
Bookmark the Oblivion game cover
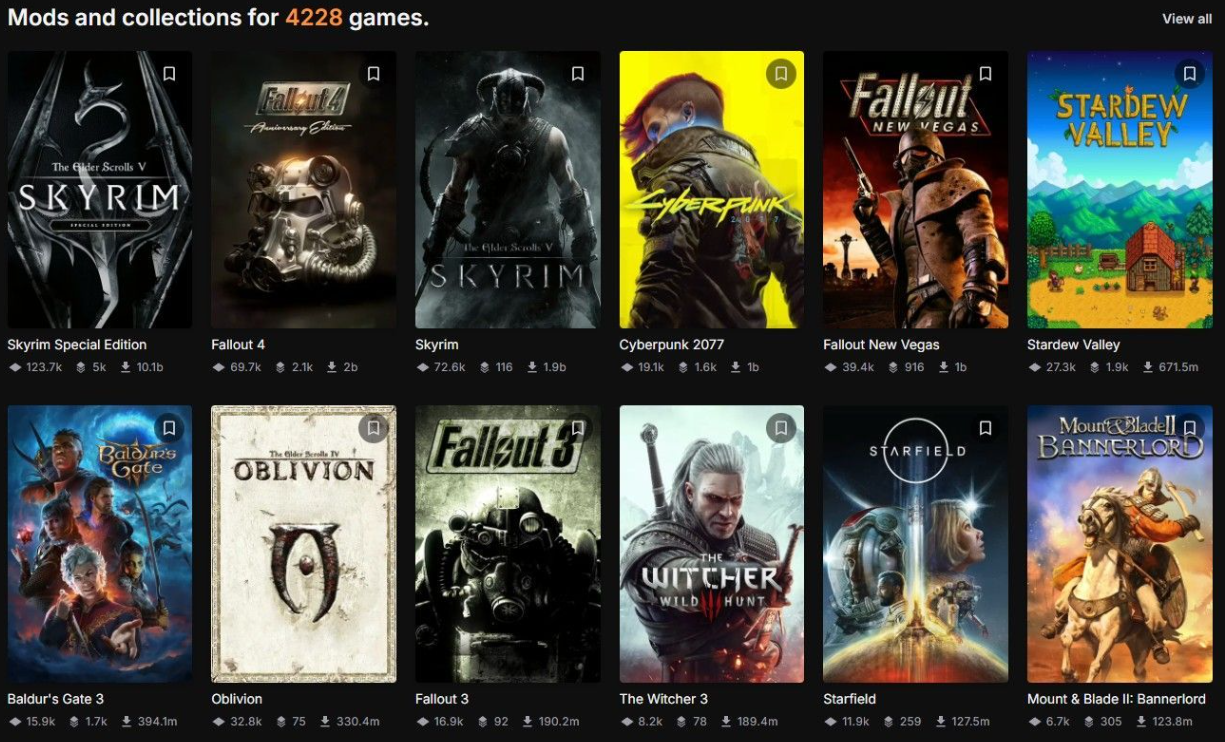pos(373,428)
